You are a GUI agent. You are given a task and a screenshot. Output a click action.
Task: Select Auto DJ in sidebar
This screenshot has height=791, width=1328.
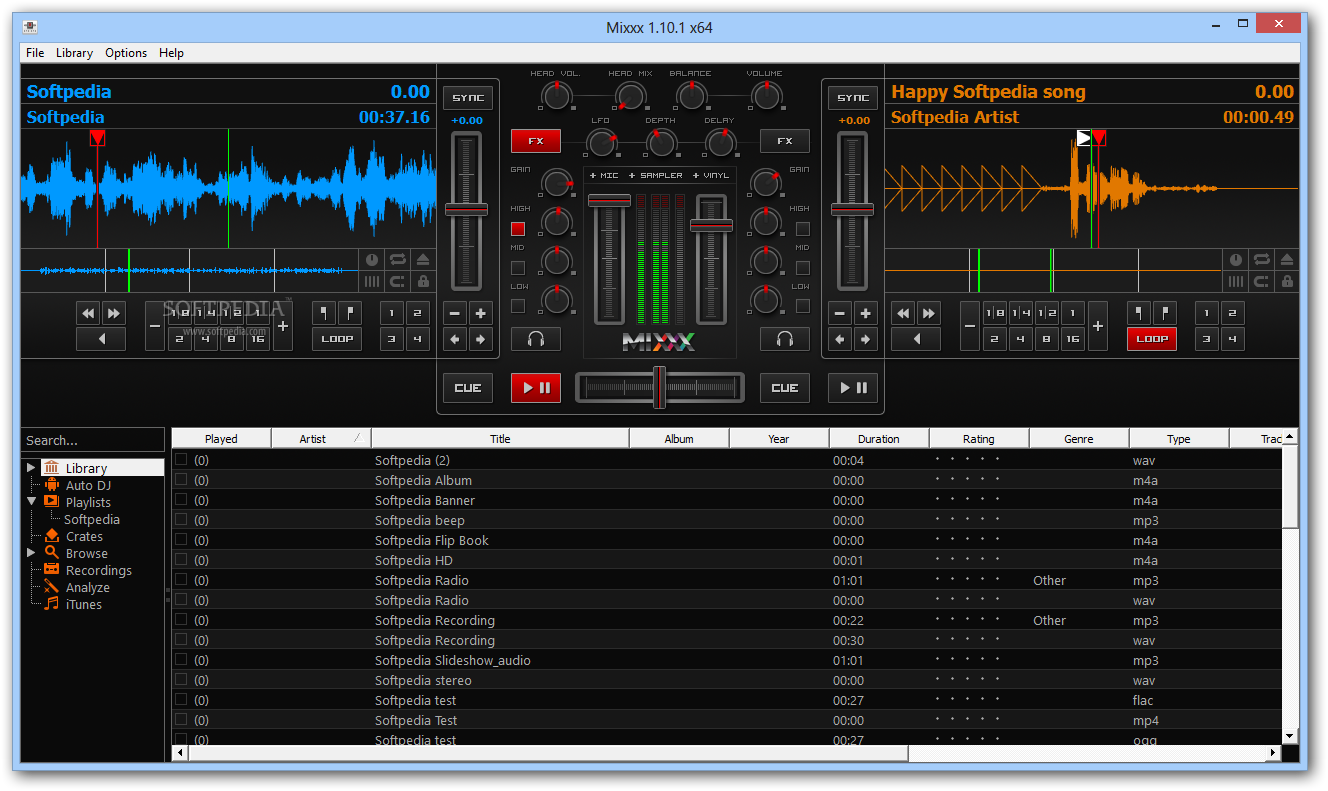tap(88, 485)
